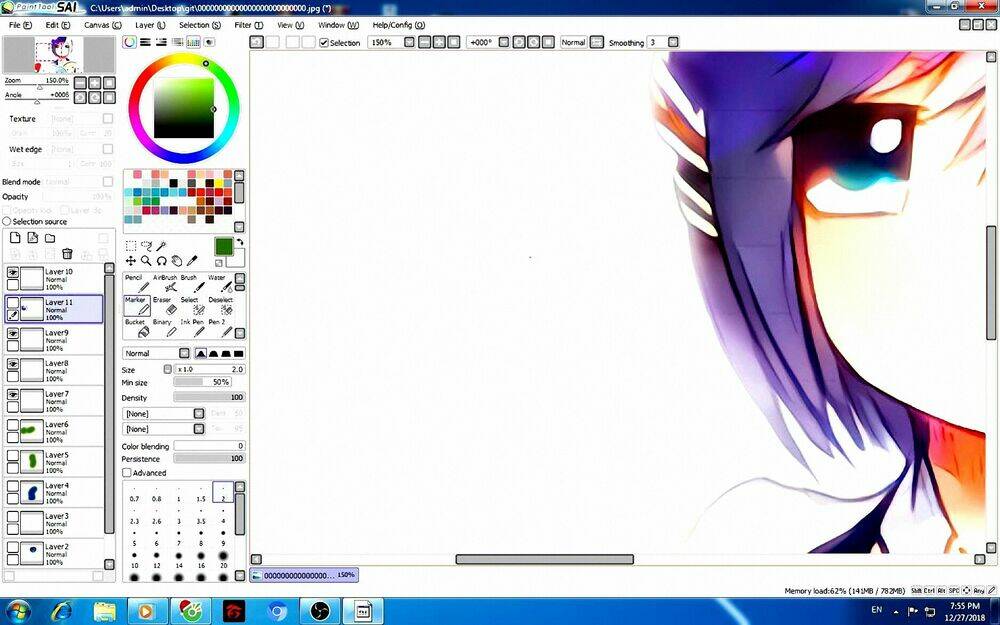Viewport: 1000px width, 625px height.
Task: Toggle the Selection checkbox in the toolbar
Action: tap(324, 43)
